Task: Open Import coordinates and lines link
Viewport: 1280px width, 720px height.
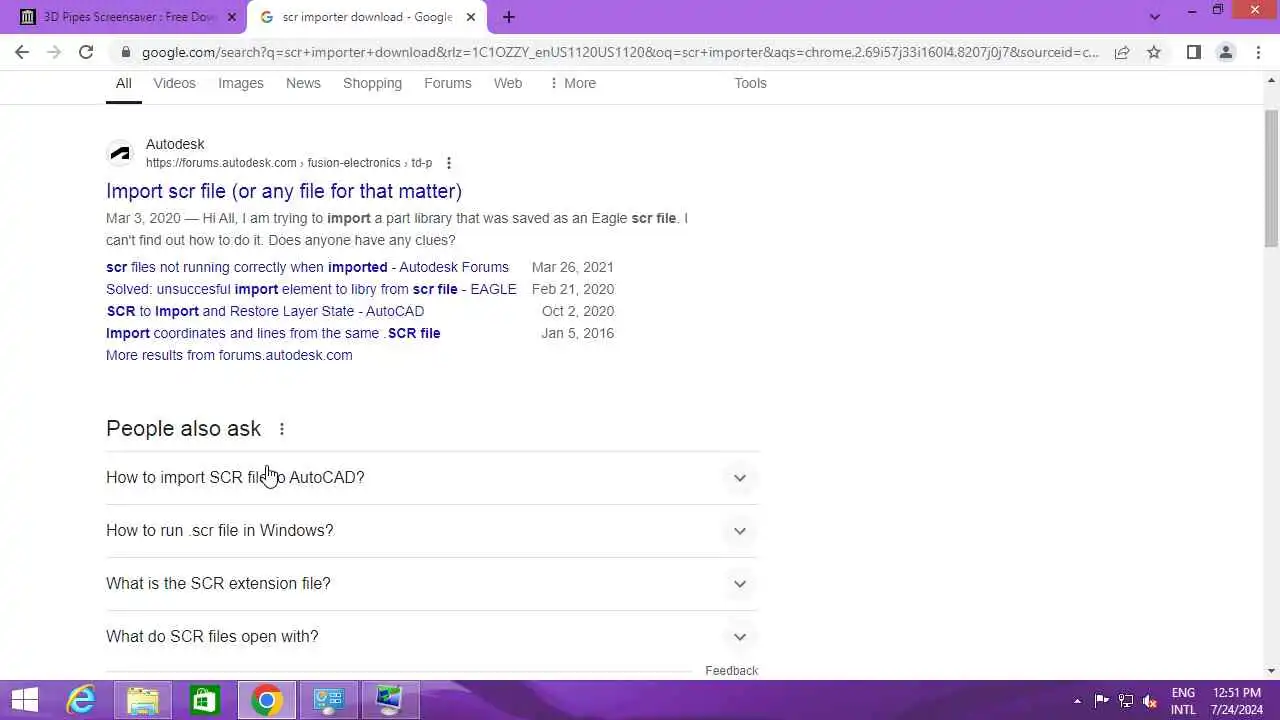Action: point(273,333)
